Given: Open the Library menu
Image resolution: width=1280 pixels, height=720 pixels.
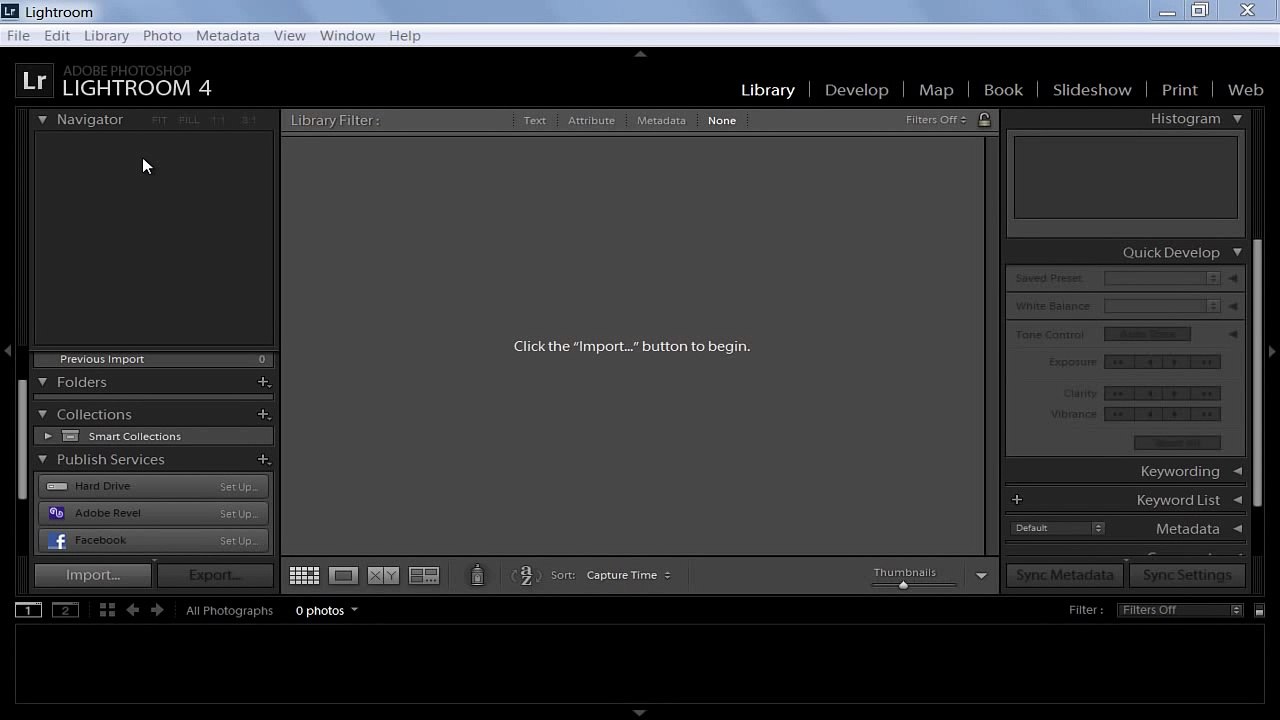Looking at the screenshot, I should (x=106, y=35).
